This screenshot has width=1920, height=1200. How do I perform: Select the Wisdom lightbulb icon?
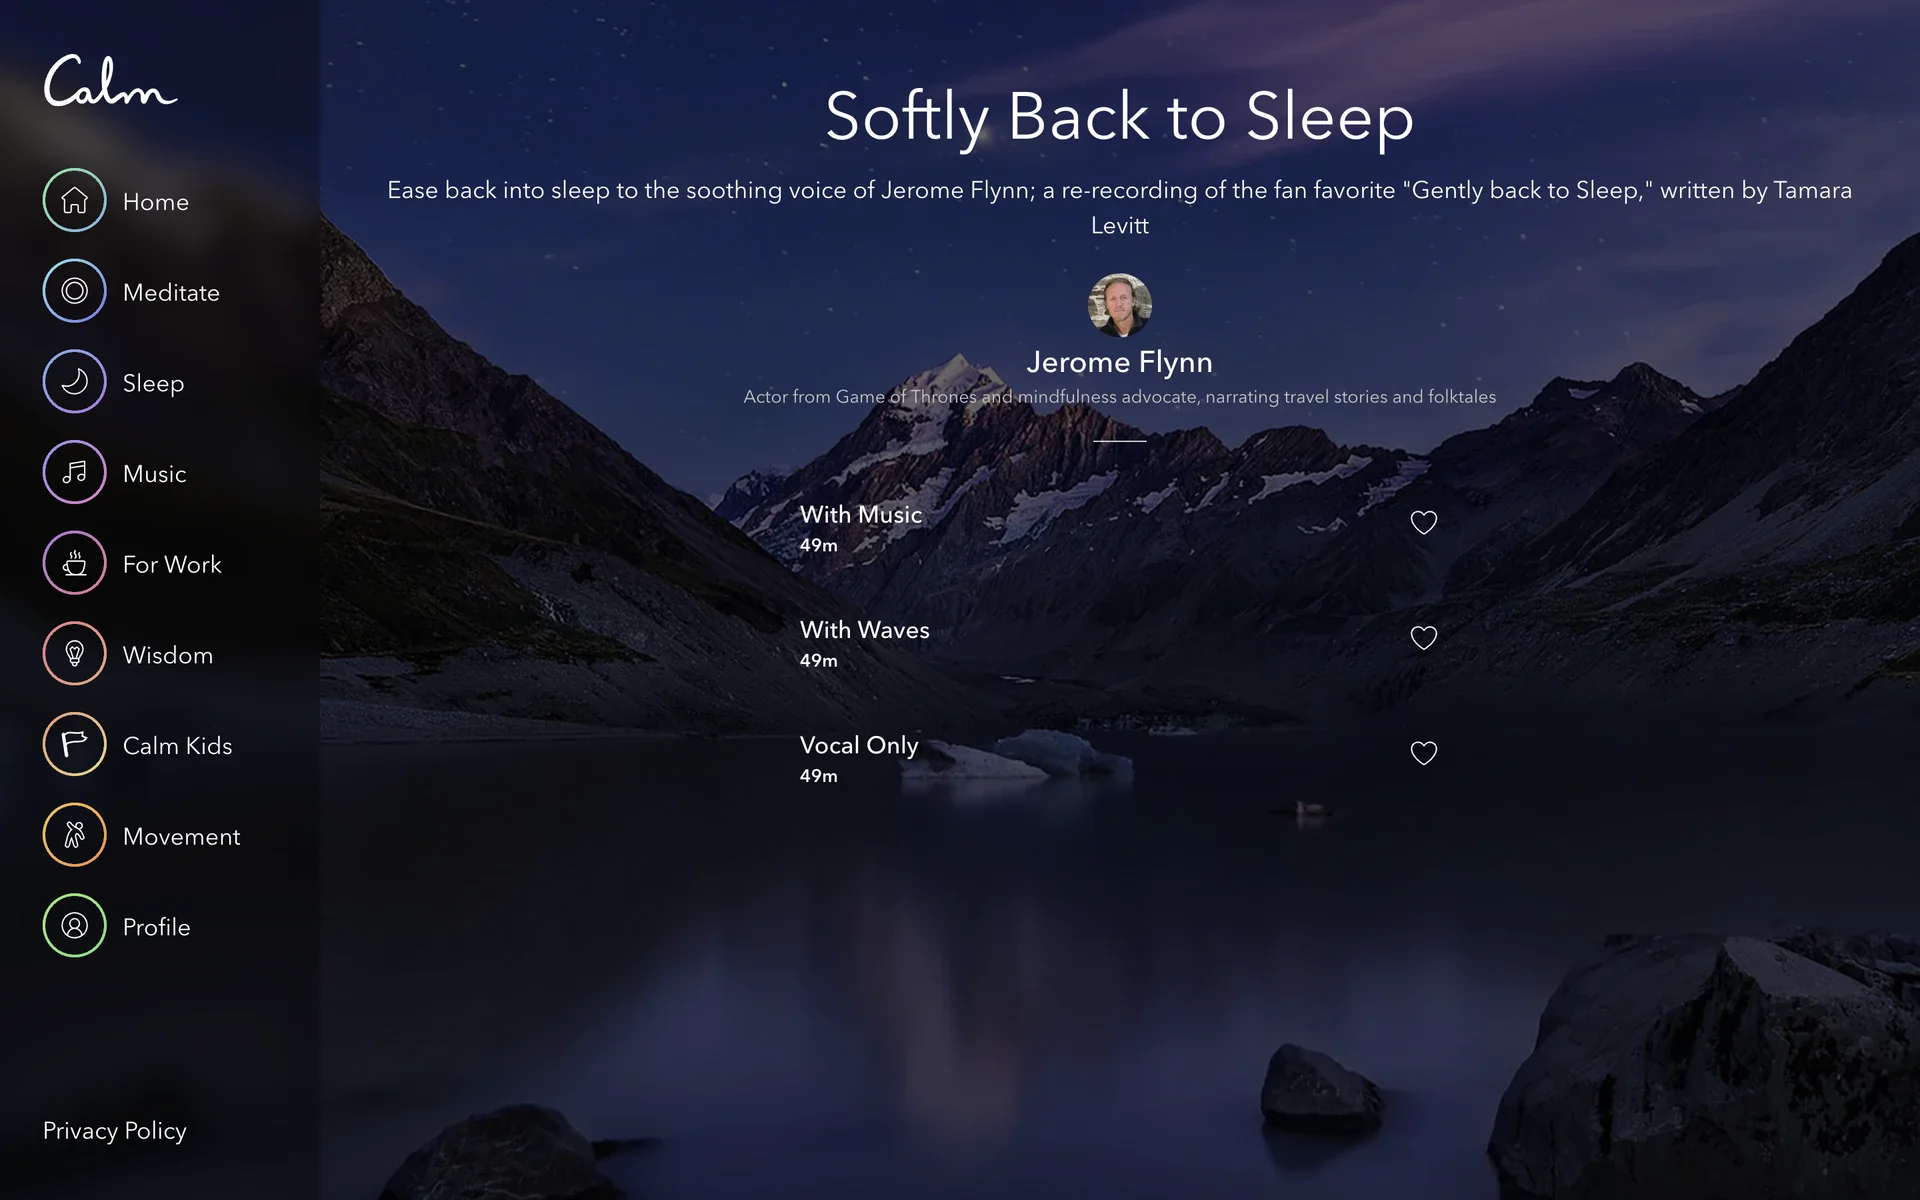coord(74,653)
